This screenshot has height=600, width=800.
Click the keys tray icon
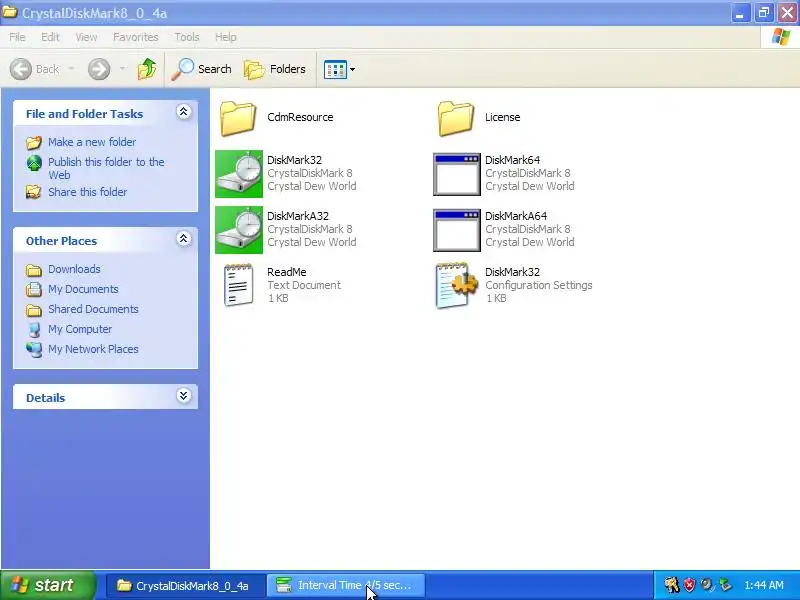tap(671, 585)
